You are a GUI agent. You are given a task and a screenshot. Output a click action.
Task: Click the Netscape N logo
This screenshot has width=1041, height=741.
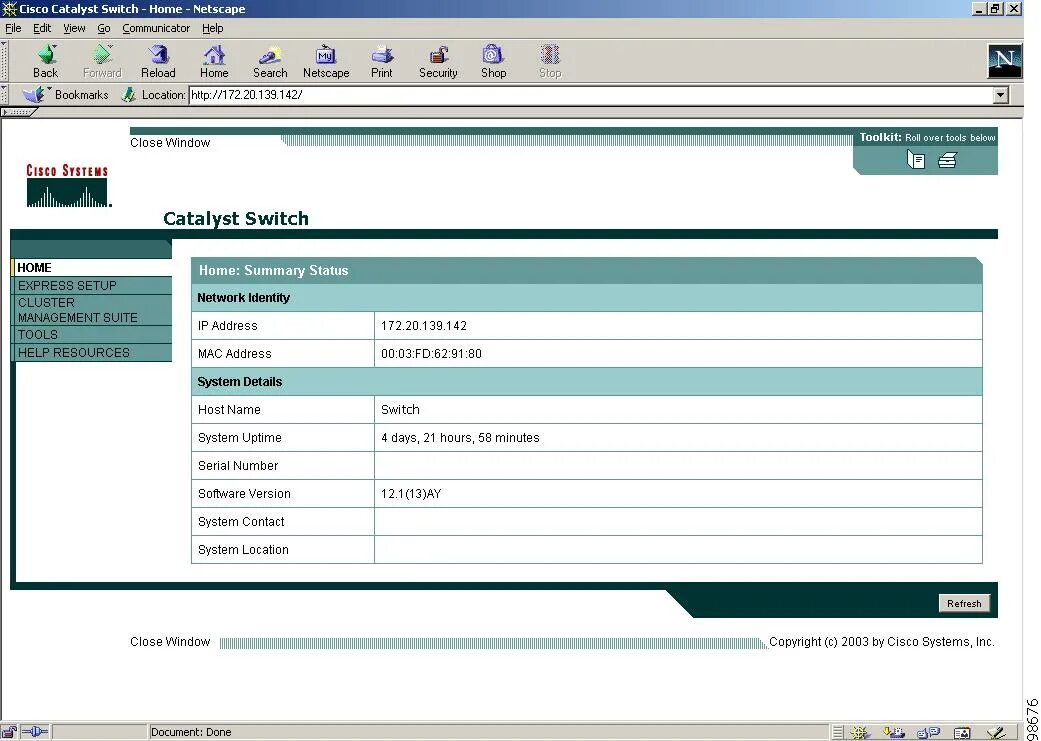(x=1004, y=61)
